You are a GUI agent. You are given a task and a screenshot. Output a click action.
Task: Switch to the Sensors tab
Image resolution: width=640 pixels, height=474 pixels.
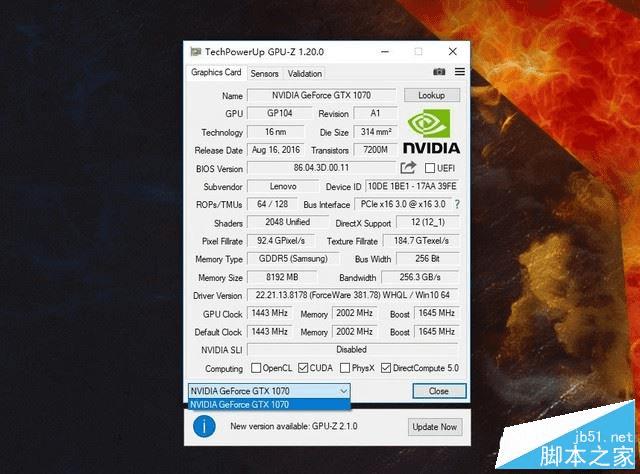tap(264, 73)
